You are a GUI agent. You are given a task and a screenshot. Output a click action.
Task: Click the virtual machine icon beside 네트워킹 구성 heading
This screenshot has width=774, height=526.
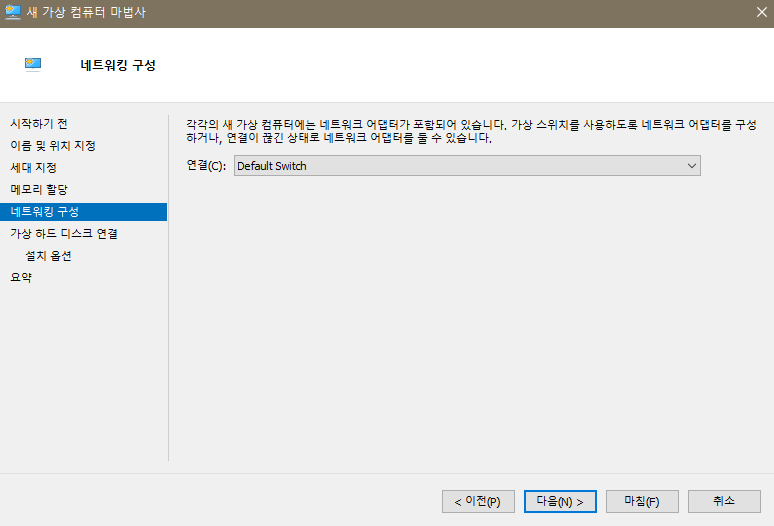(33, 65)
